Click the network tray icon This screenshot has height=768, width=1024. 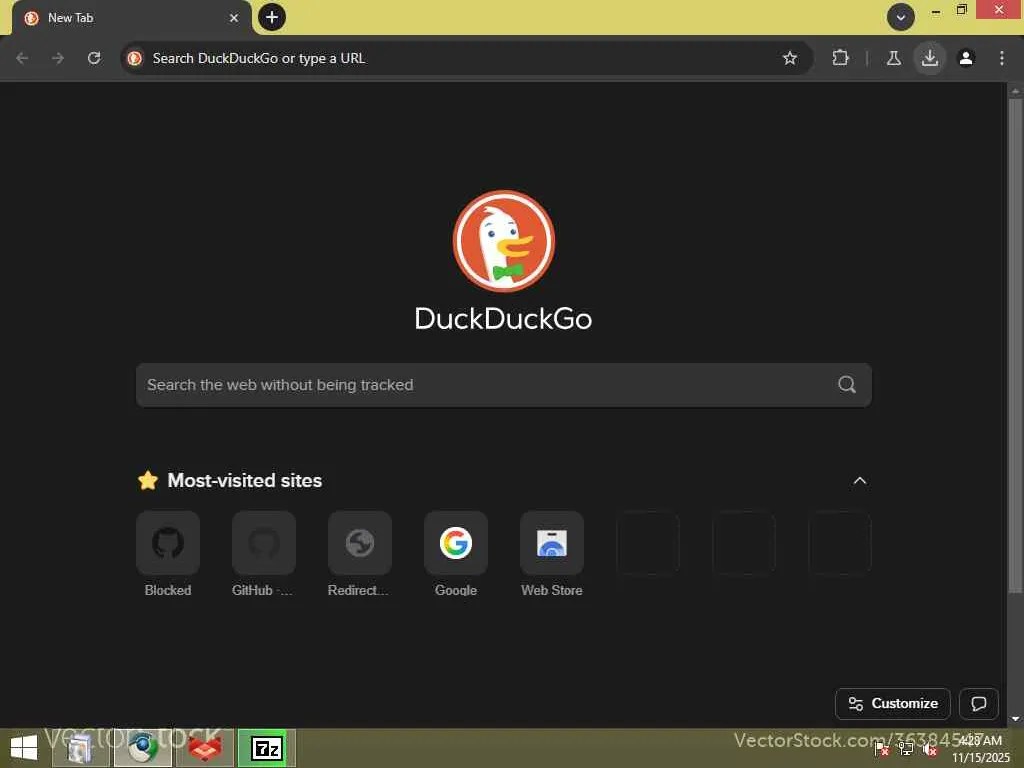905,749
